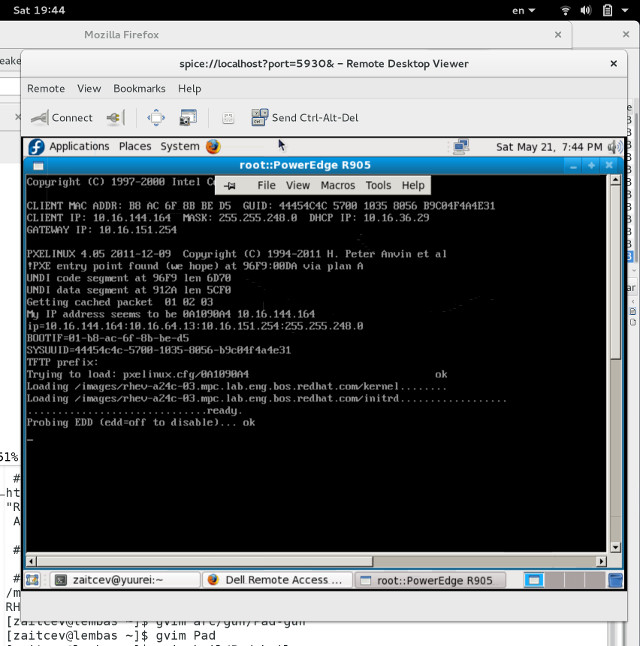Click console vertical scrollbar up arrow
Image resolution: width=640 pixels, height=646 pixels.
coord(615,180)
